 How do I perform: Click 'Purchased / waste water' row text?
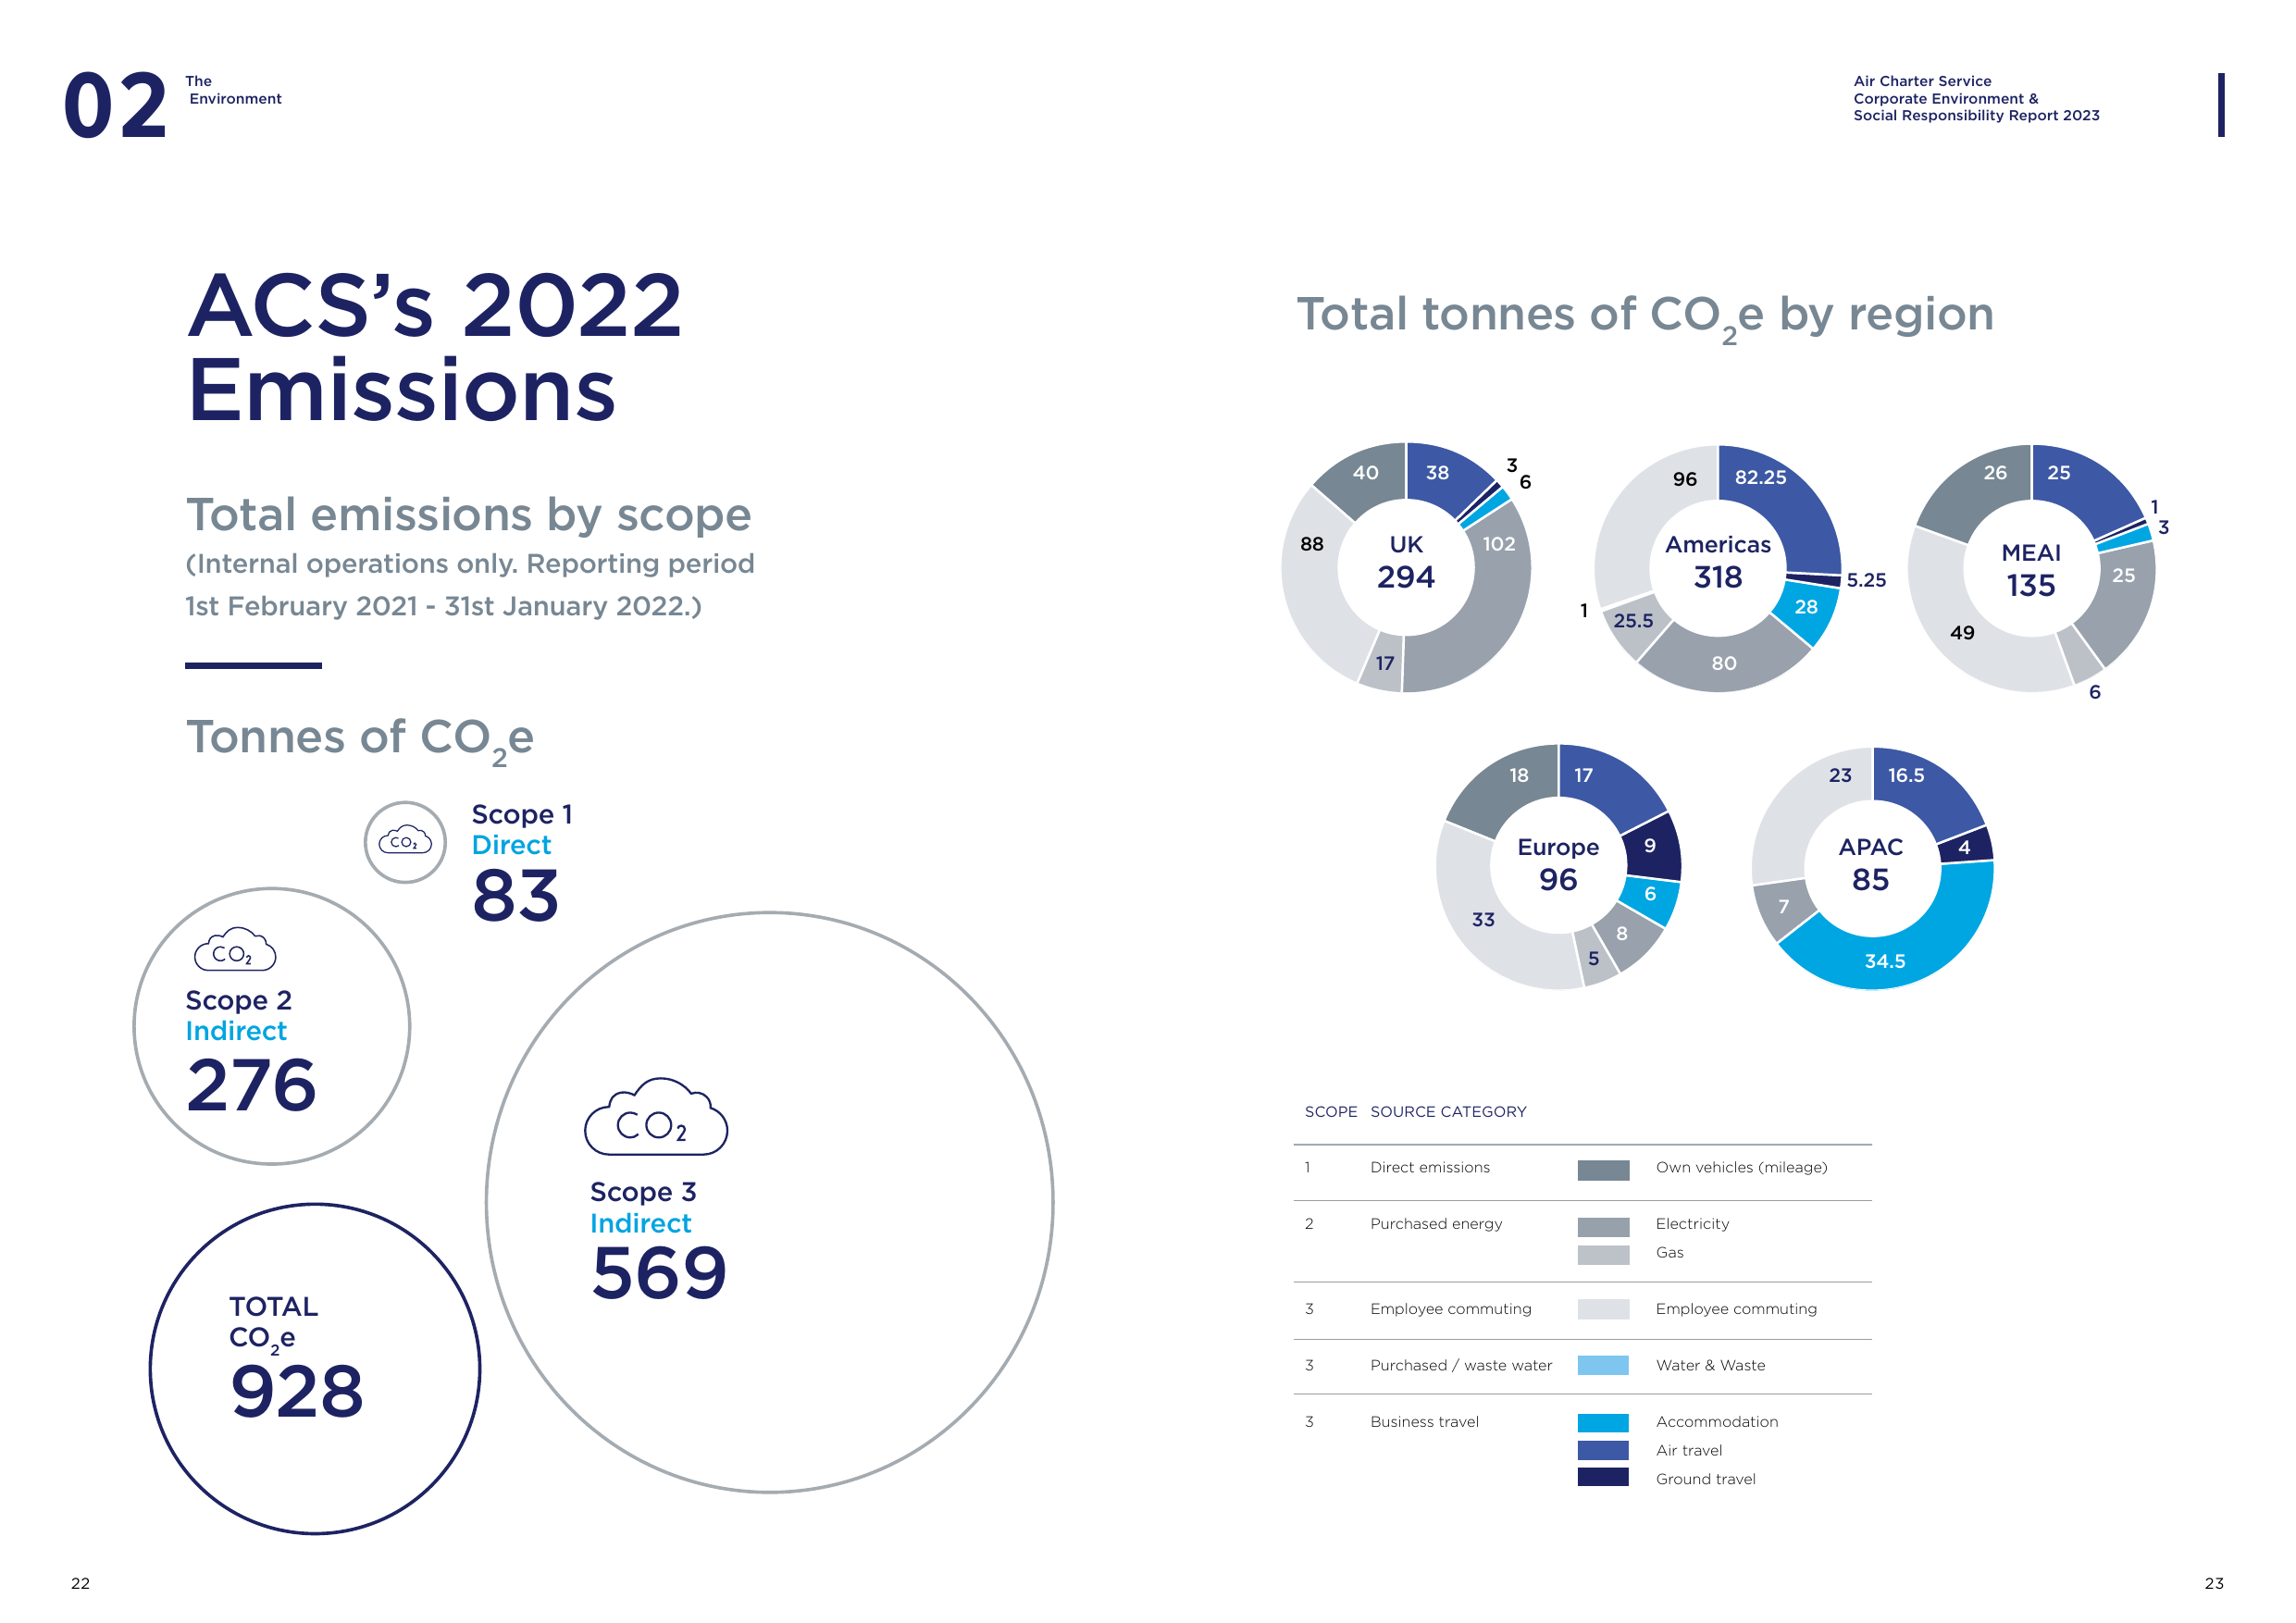click(1461, 1365)
